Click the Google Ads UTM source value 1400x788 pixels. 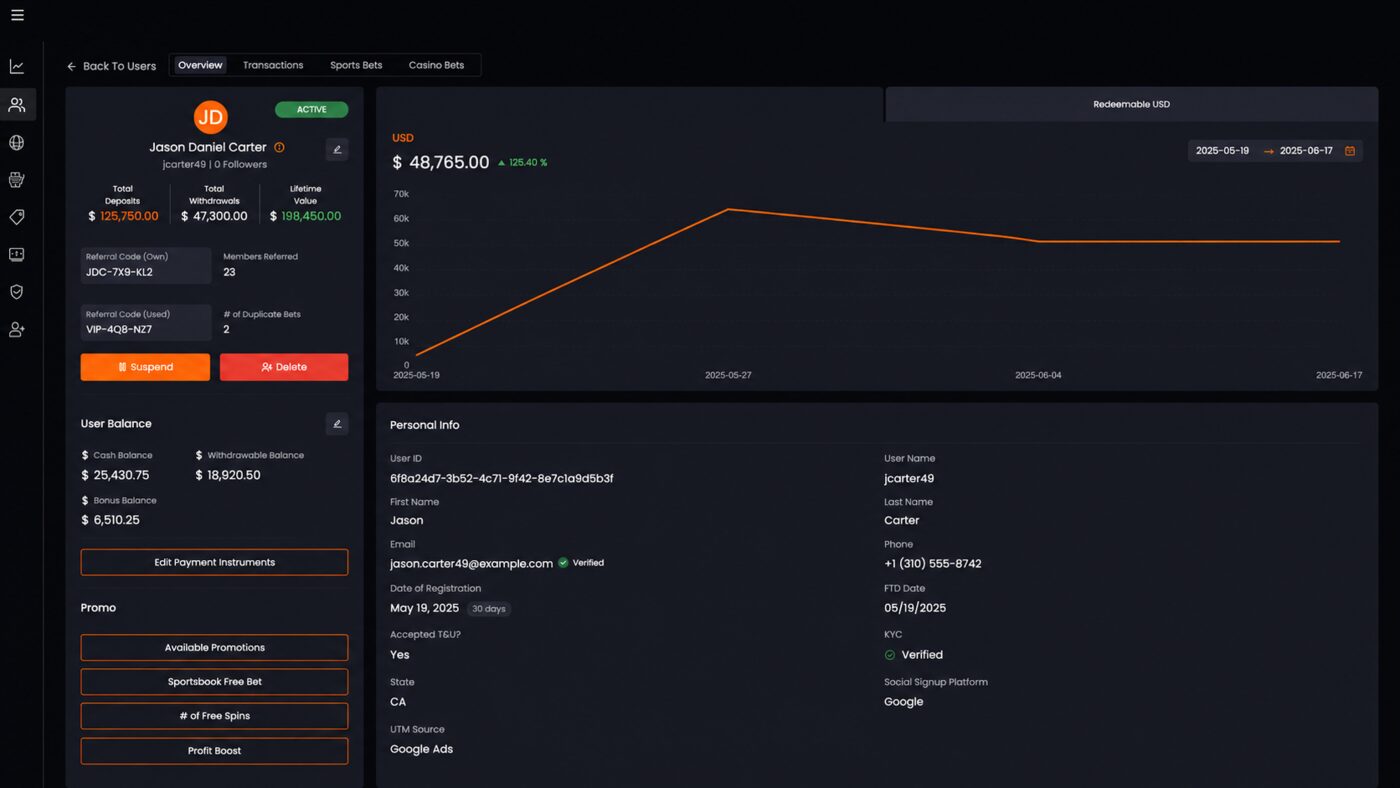pos(421,750)
